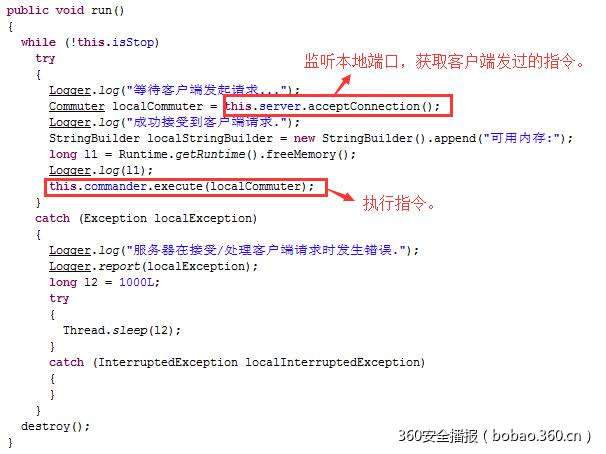The image size is (606, 454).
Task: Click the Logger.report(localException) link
Action: (x=153, y=267)
